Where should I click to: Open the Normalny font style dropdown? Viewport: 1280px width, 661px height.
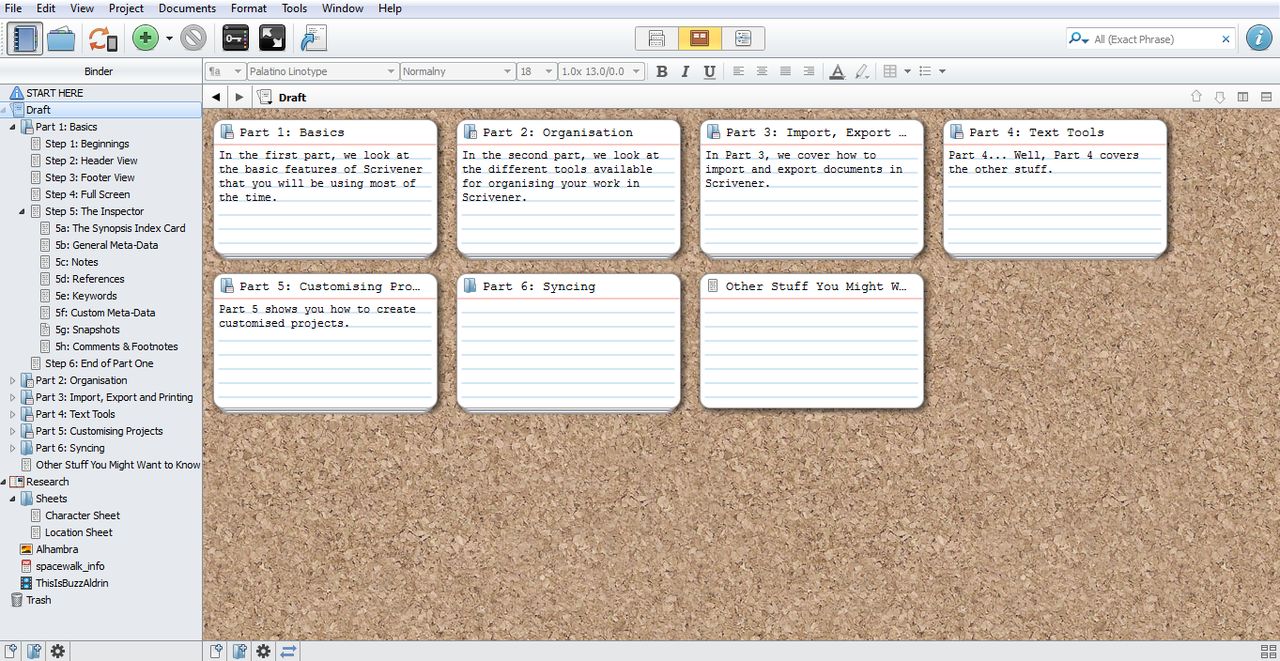click(457, 71)
